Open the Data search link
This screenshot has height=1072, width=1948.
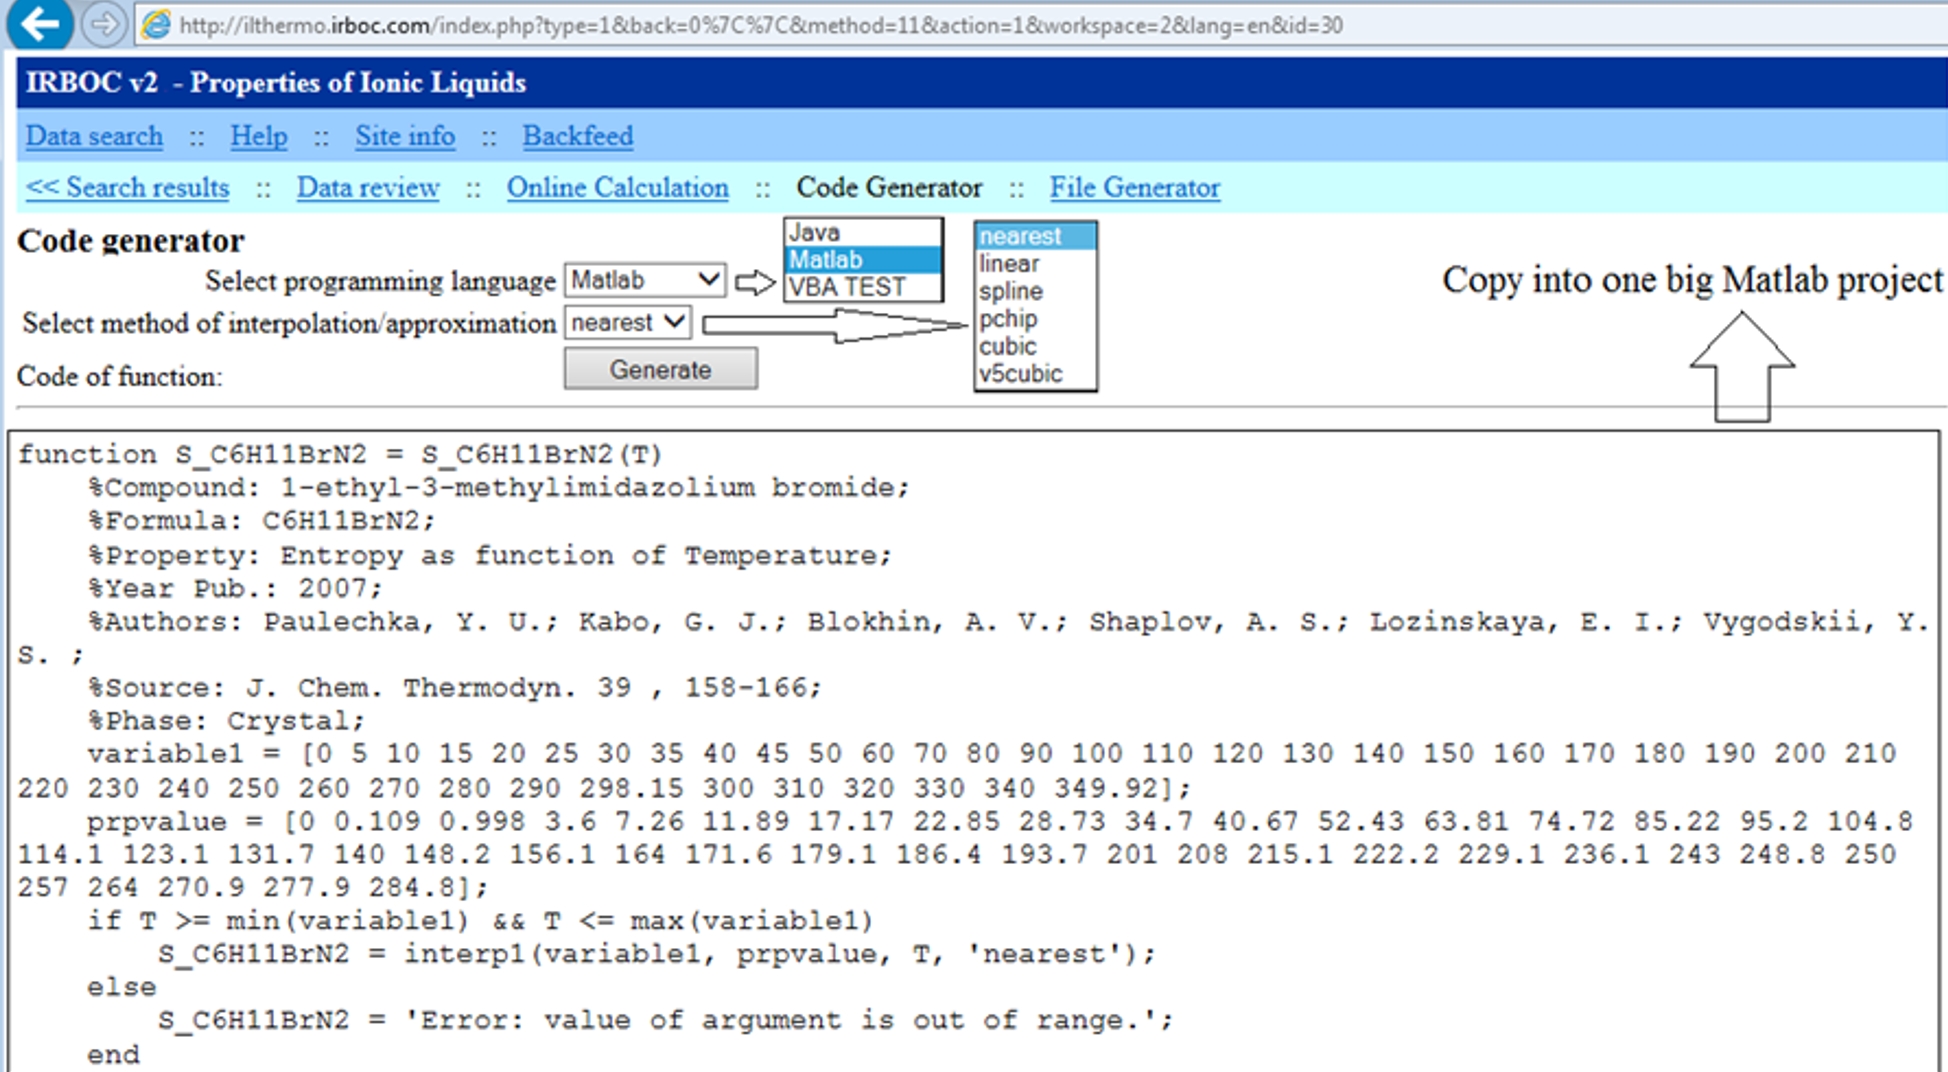click(x=94, y=136)
